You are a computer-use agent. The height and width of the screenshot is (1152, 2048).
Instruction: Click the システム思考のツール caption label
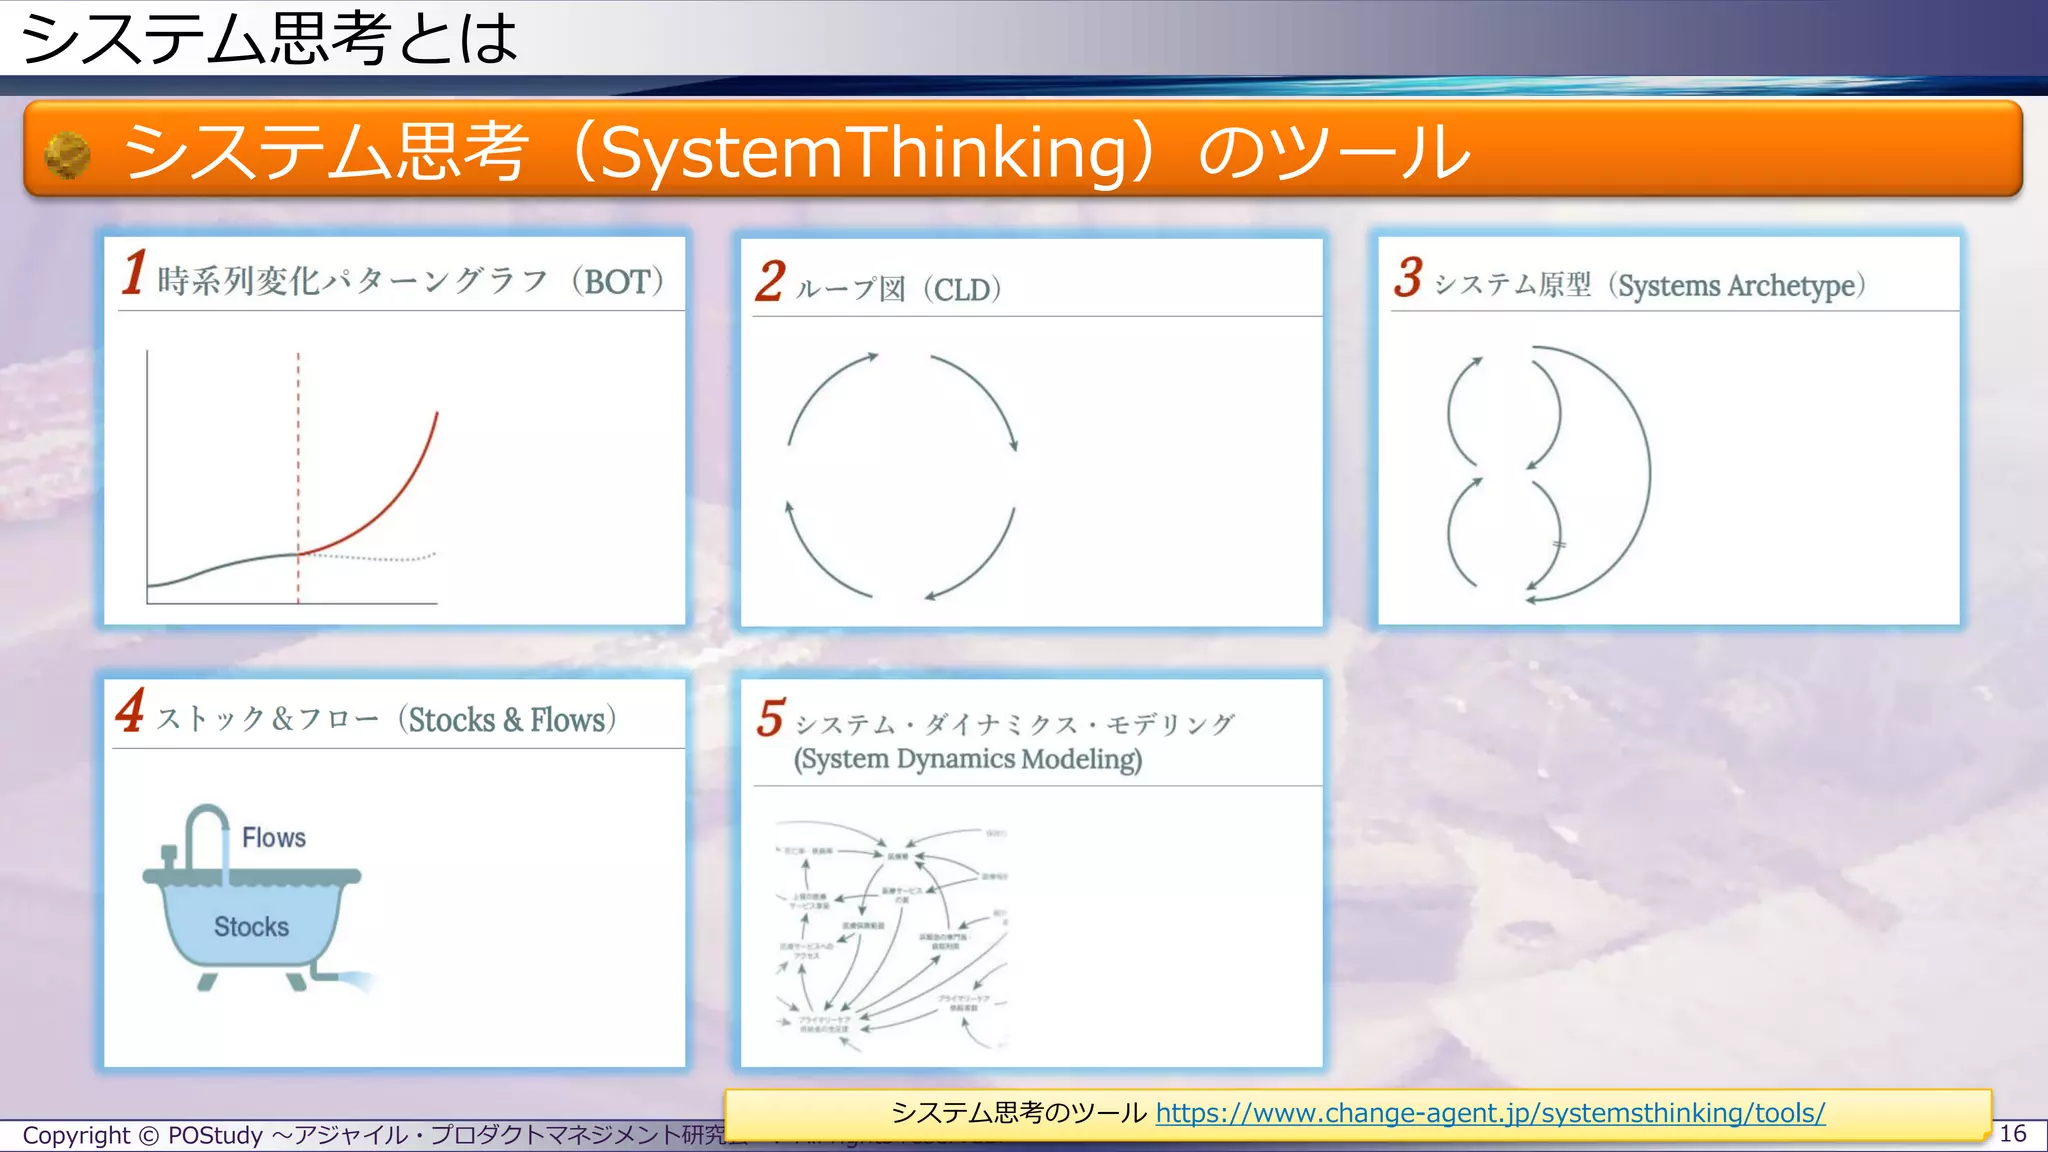click(1018, 1113)
